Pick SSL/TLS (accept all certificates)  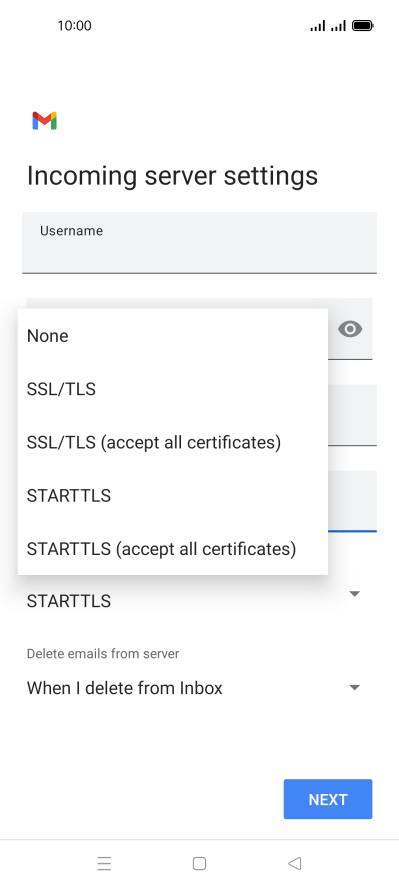coord(173,442)
